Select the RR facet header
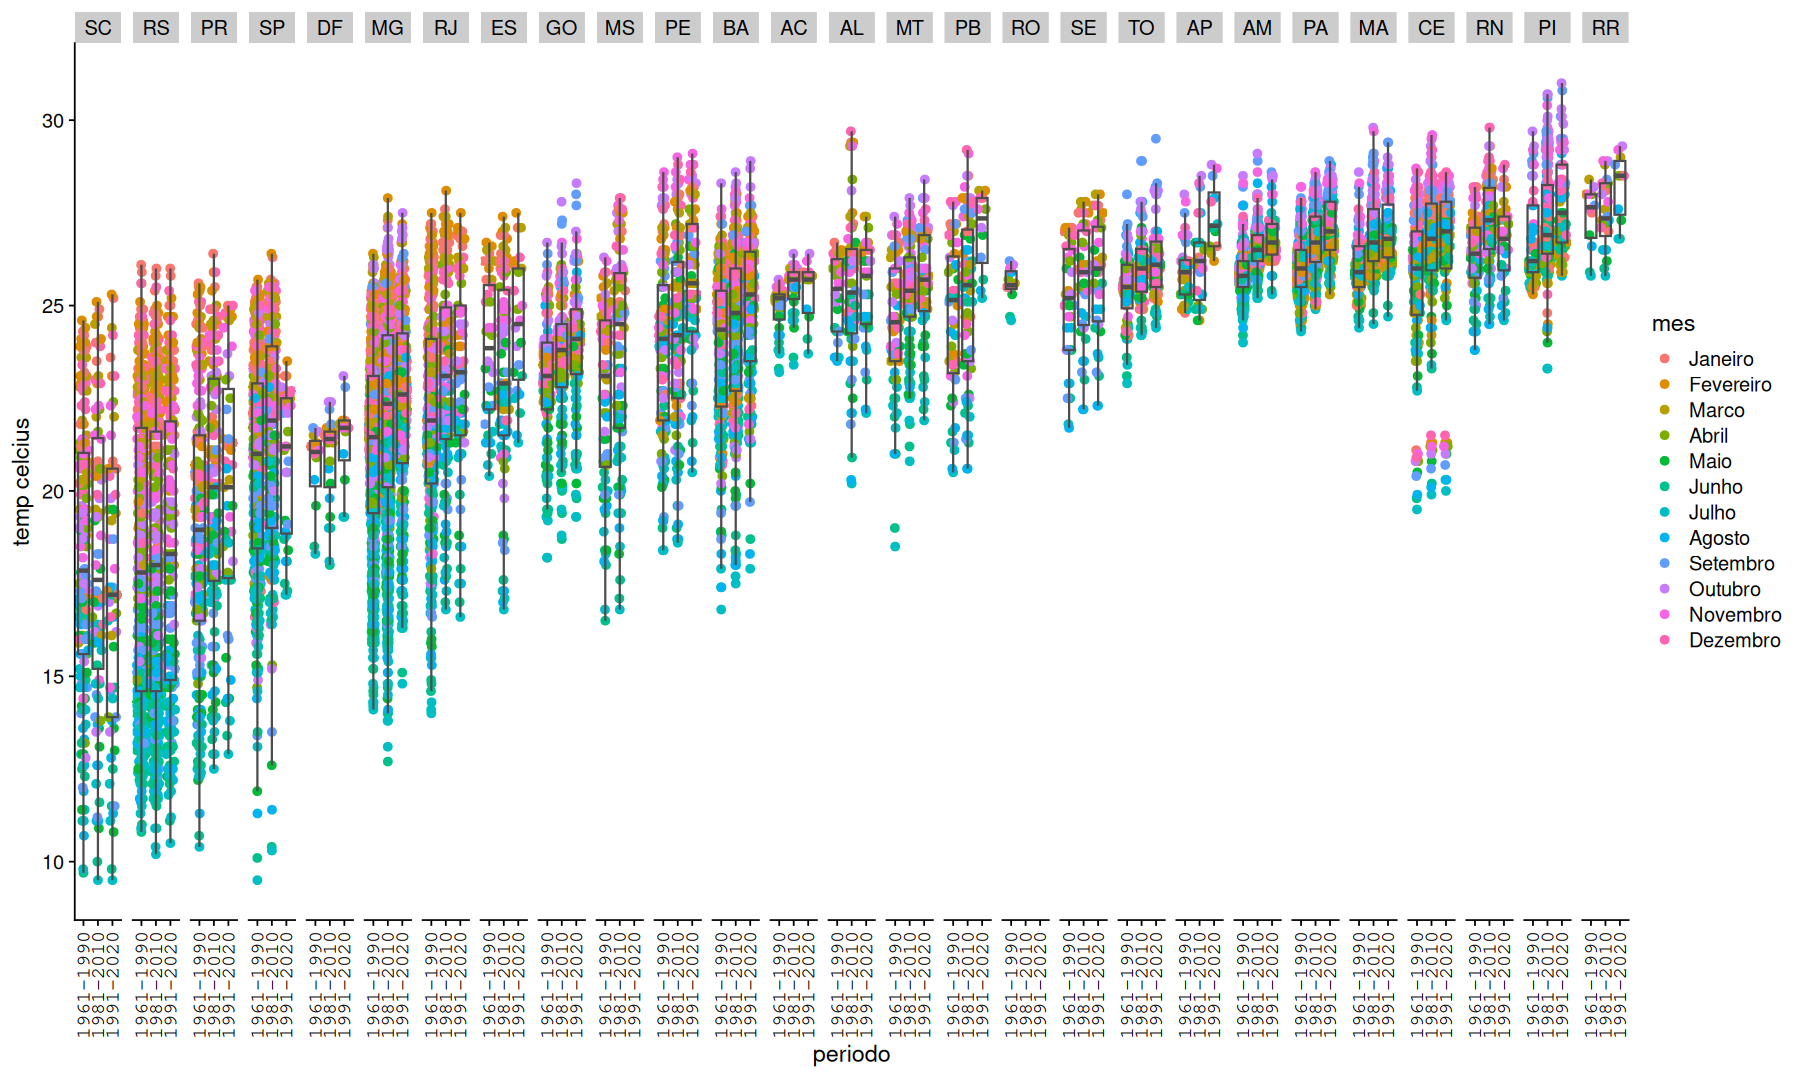This screenshot has width=1800, height=1080. click(x=1606, y=28)
